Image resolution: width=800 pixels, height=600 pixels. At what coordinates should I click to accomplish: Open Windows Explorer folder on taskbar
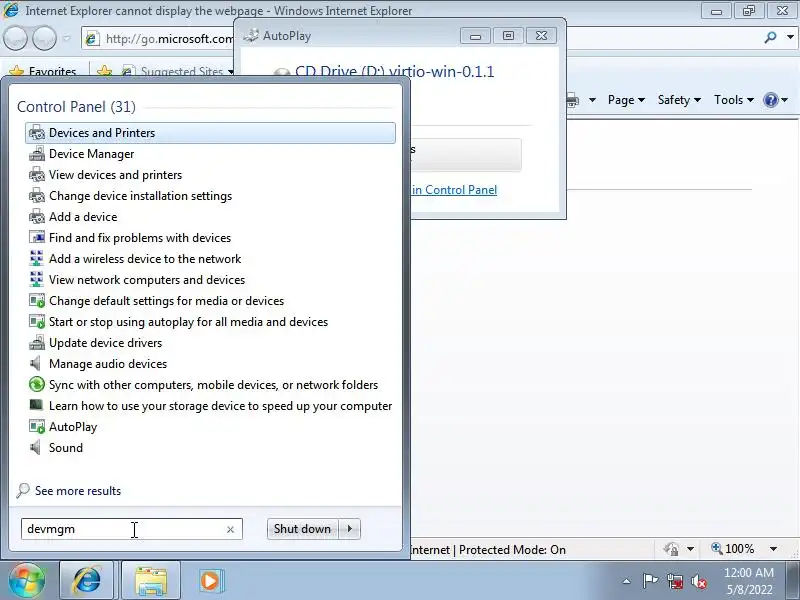151,580
